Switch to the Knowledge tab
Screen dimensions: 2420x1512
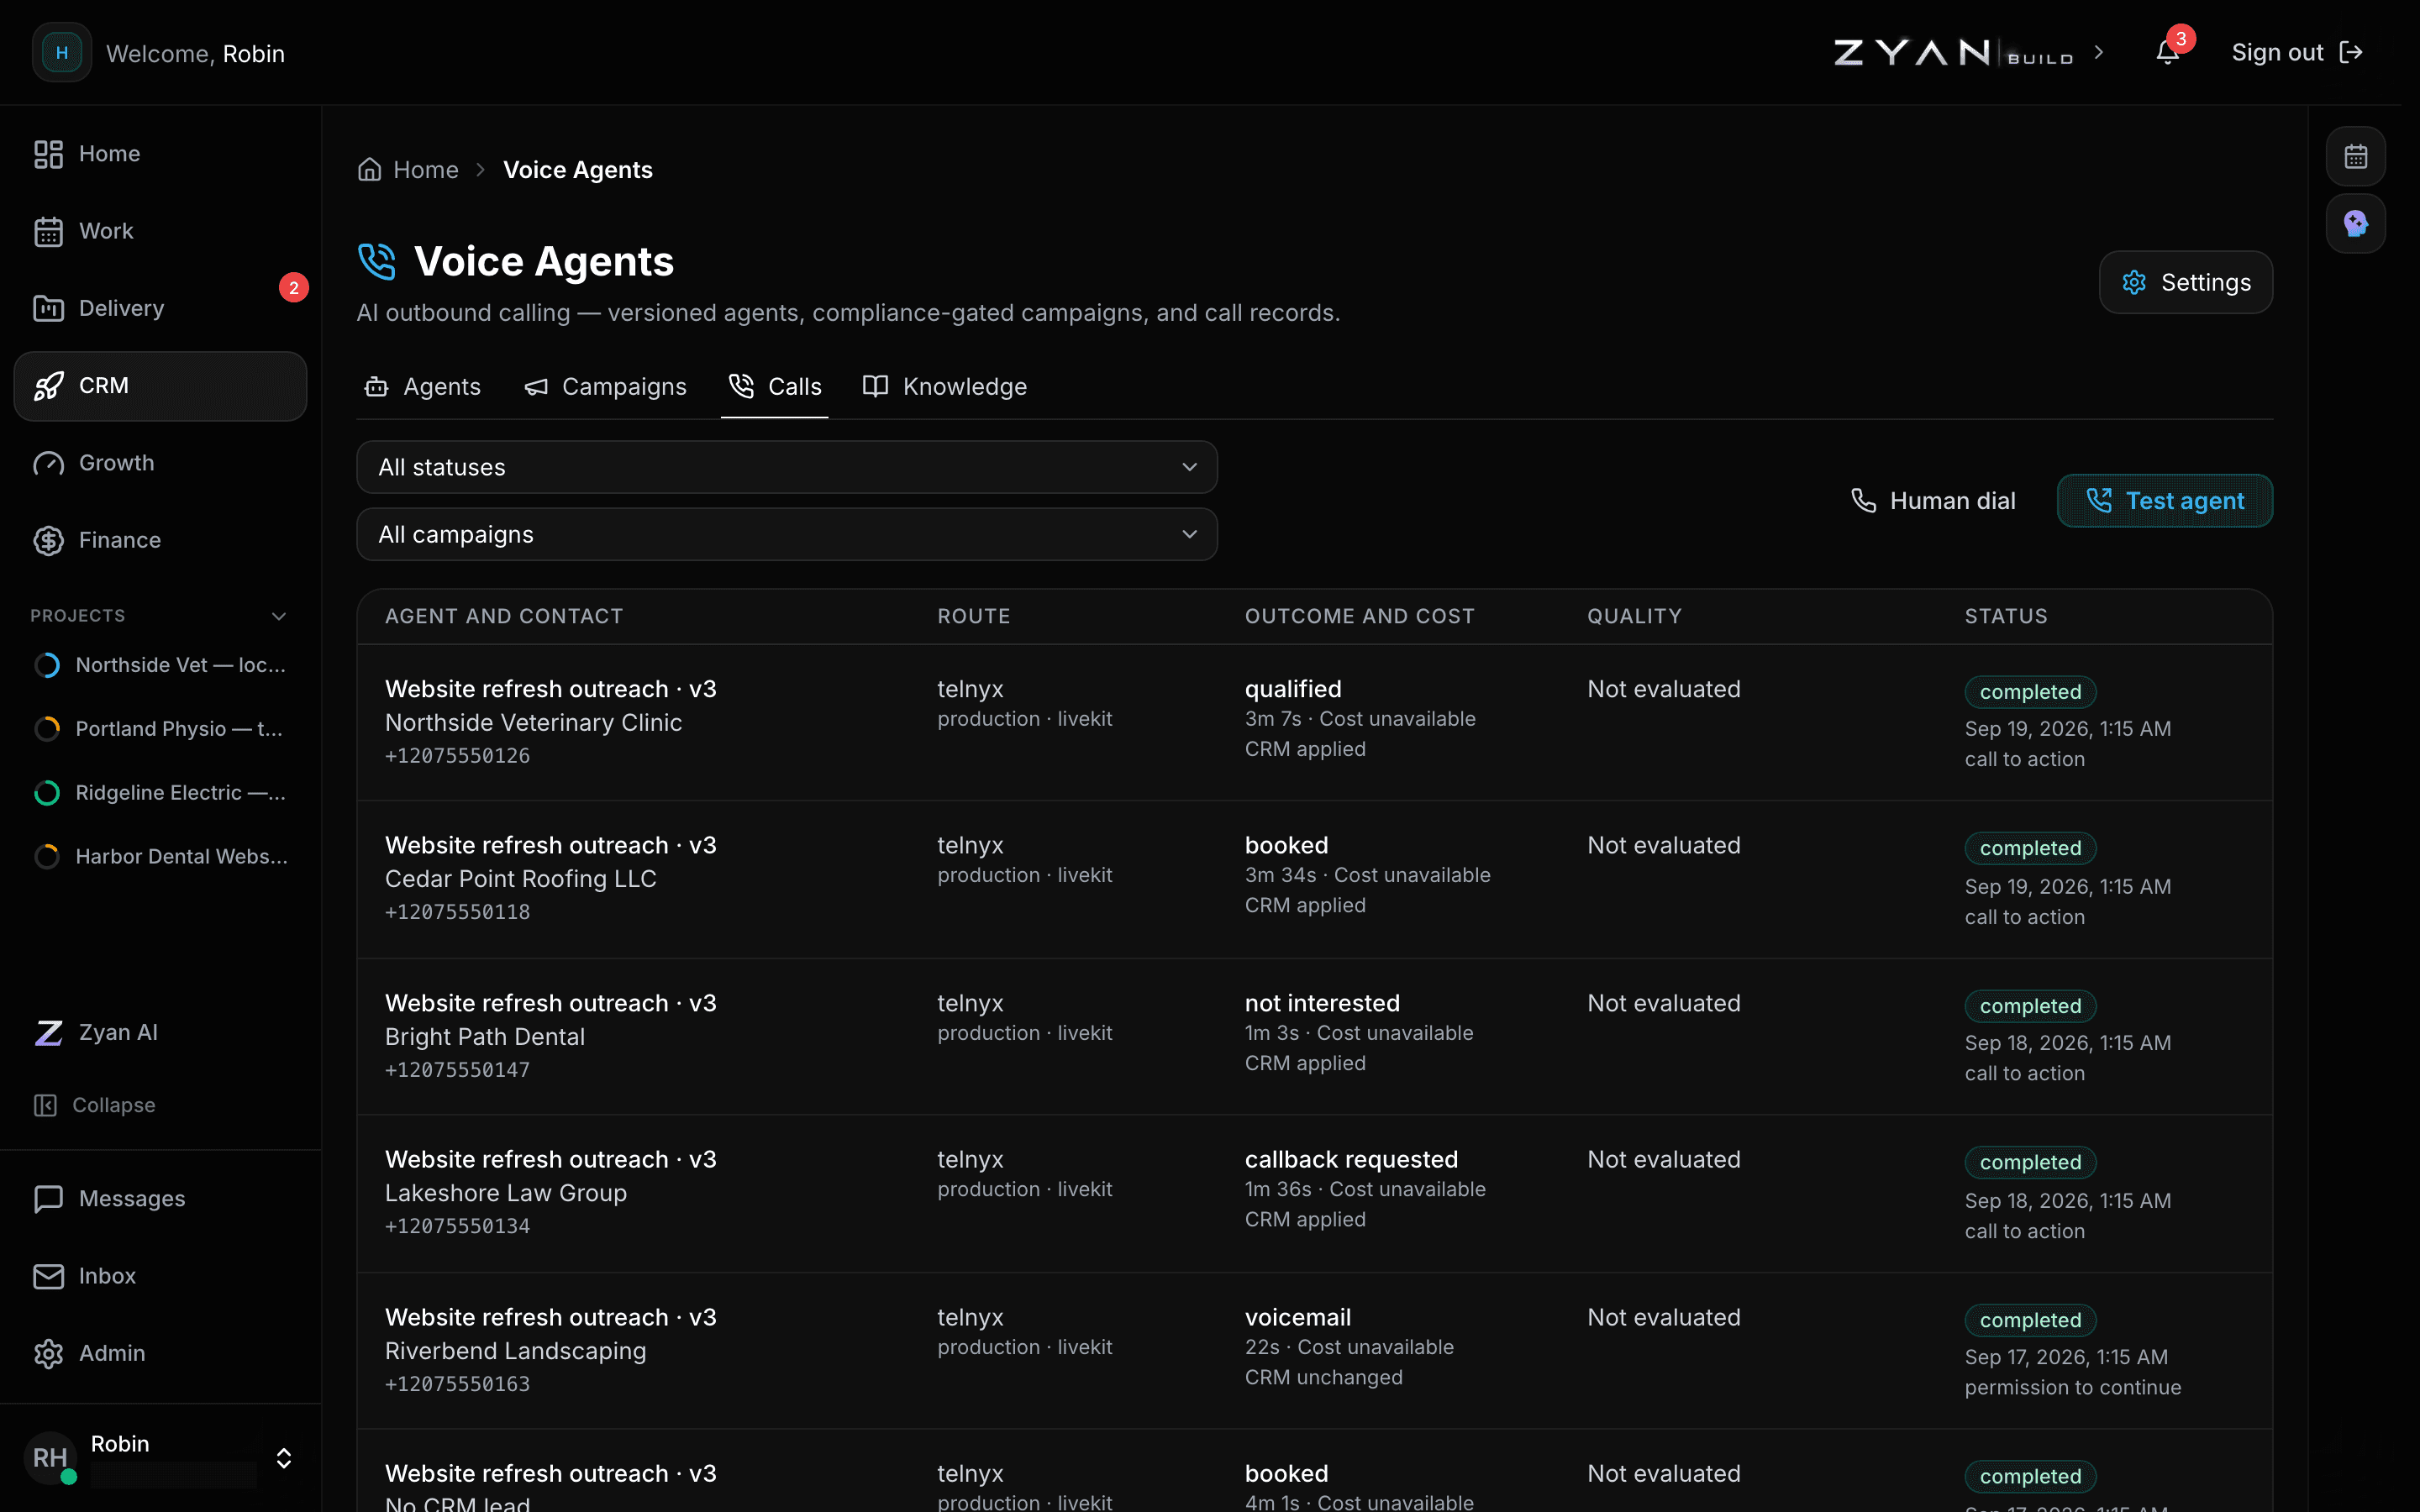pos(944,386)
